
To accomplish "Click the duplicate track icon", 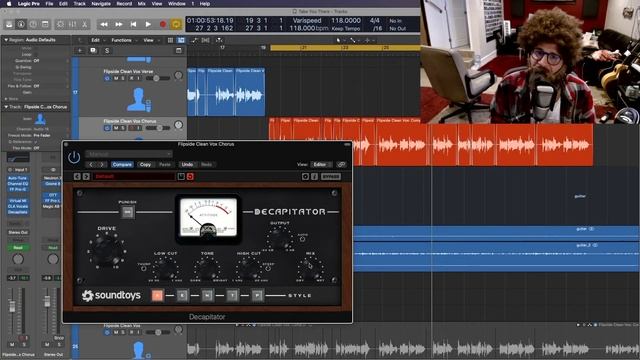I will point(93,51).
